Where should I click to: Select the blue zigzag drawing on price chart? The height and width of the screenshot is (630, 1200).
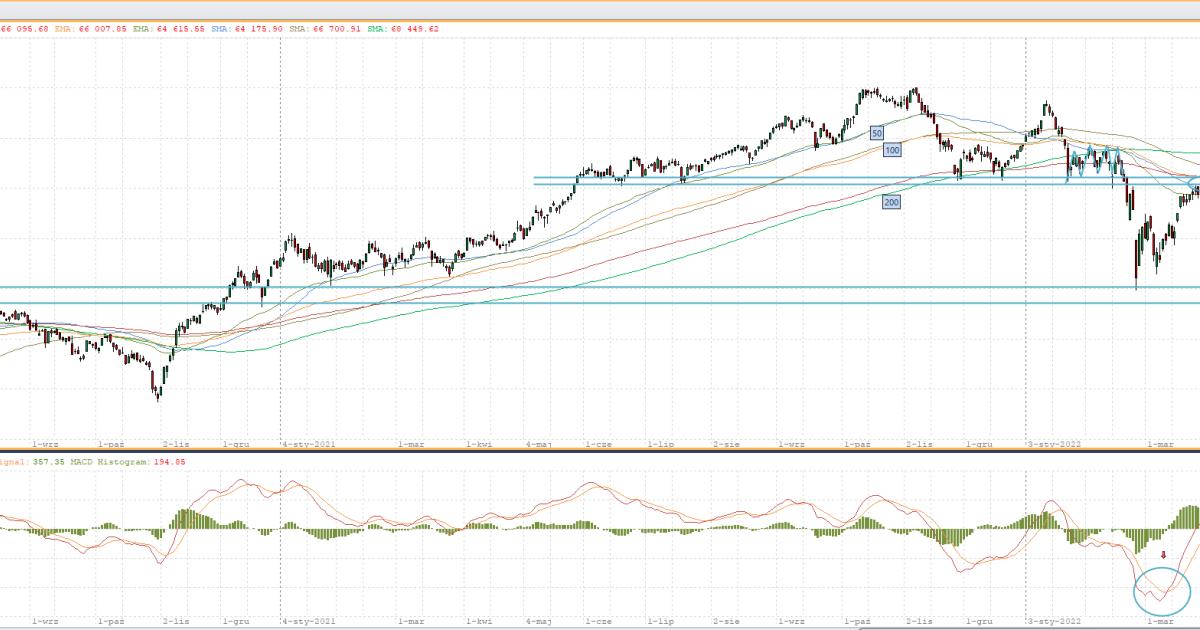tap(1092, 163)
